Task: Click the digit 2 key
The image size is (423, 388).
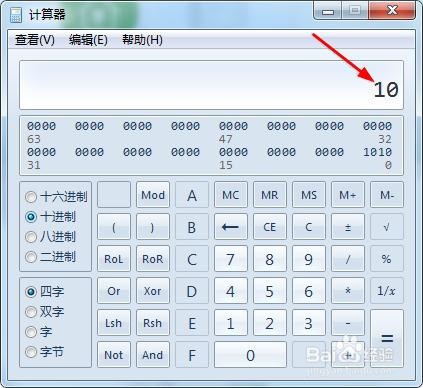Action: [x=270, y=323]
